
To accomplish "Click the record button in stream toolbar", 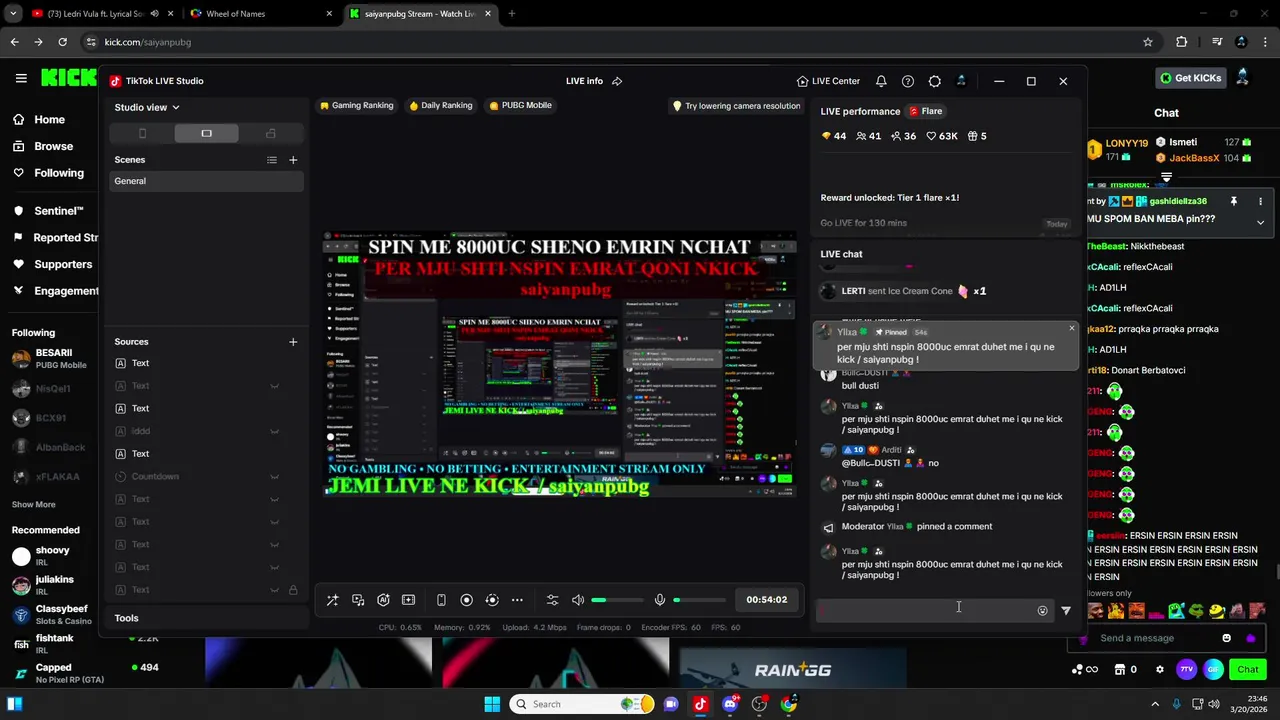I will tap(466, 600).
